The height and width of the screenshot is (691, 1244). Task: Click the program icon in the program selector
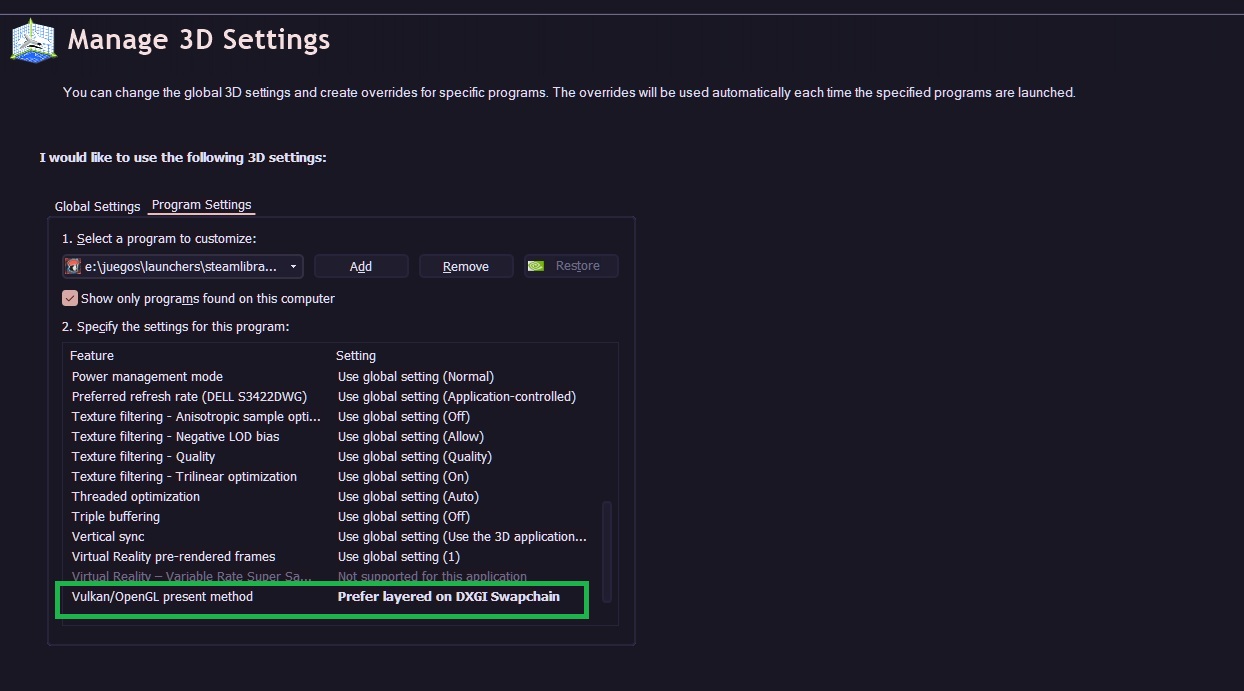click(73, 266)
